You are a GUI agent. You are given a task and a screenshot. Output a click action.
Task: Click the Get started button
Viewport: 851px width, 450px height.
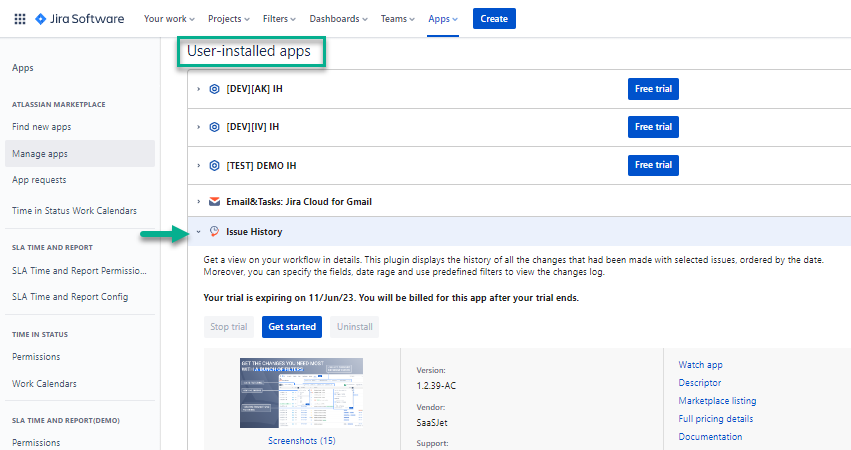290,327
